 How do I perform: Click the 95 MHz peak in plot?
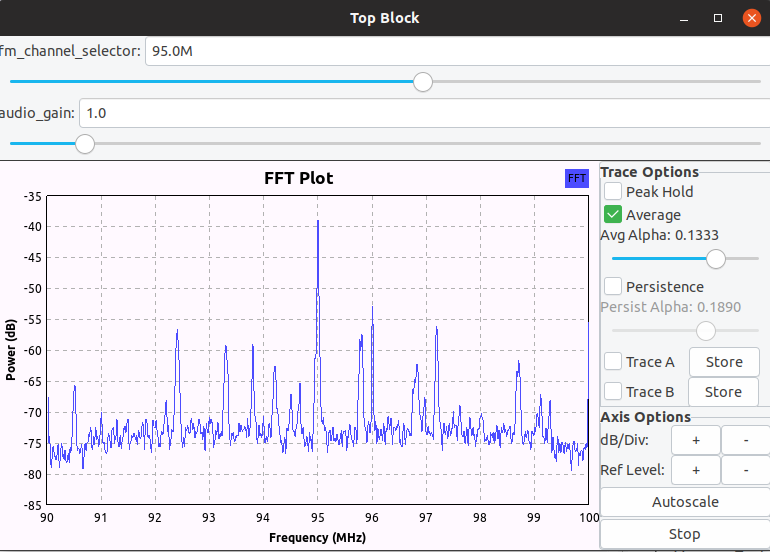point(318,224)
